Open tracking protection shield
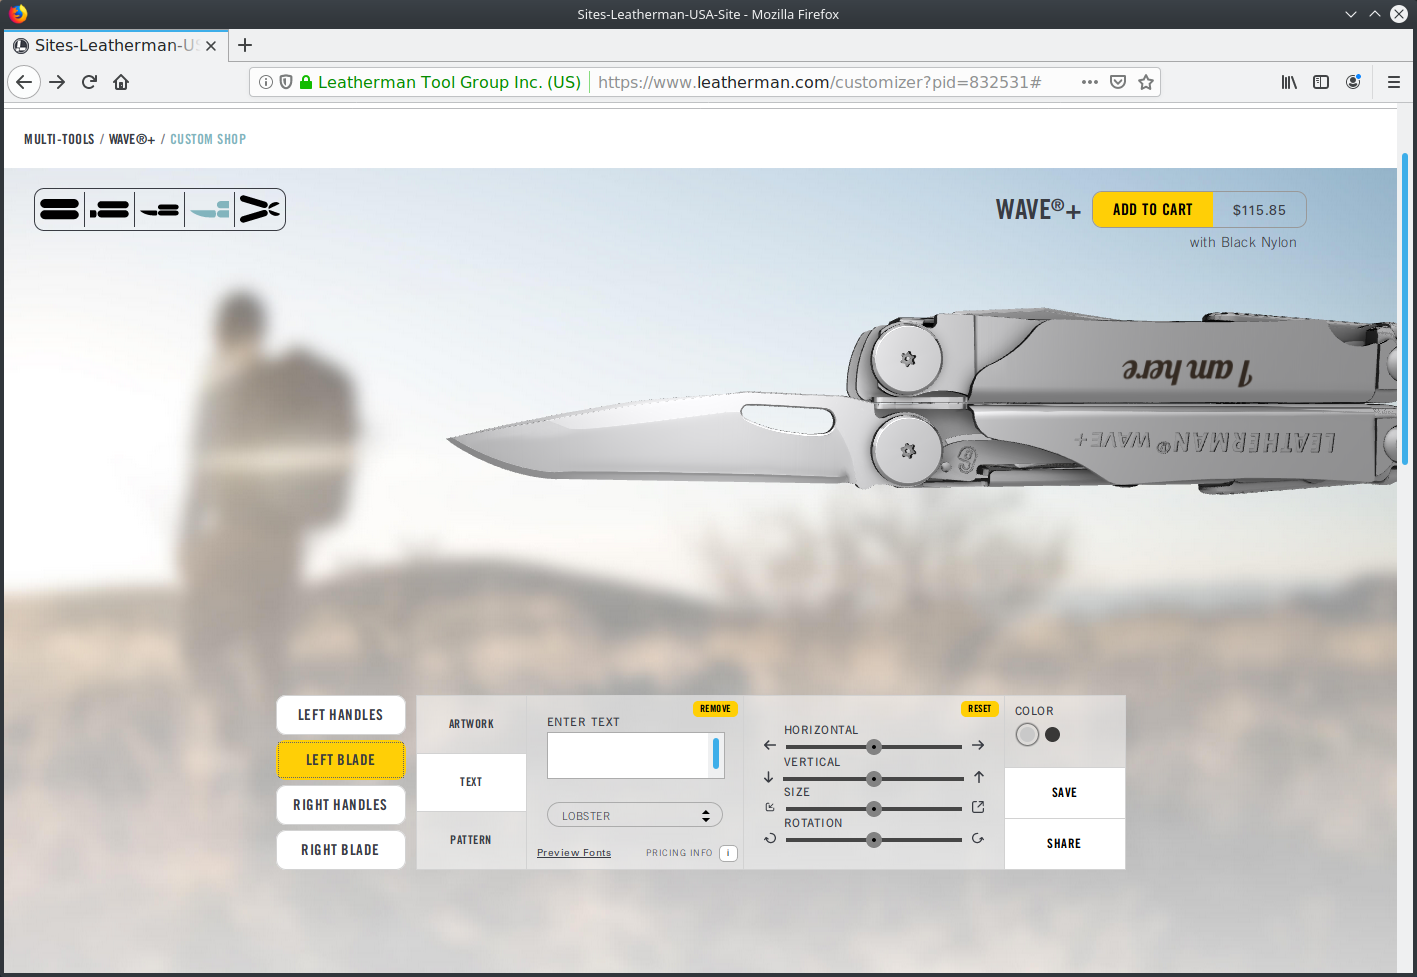 tap(286, 82)
